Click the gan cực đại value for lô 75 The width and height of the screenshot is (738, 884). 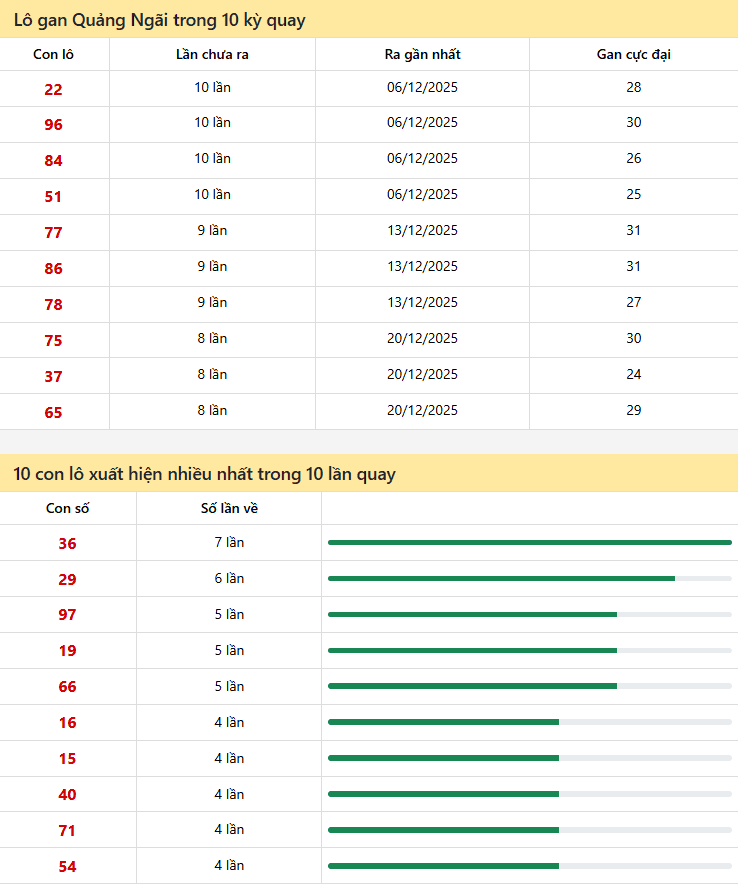click(633, 338)
